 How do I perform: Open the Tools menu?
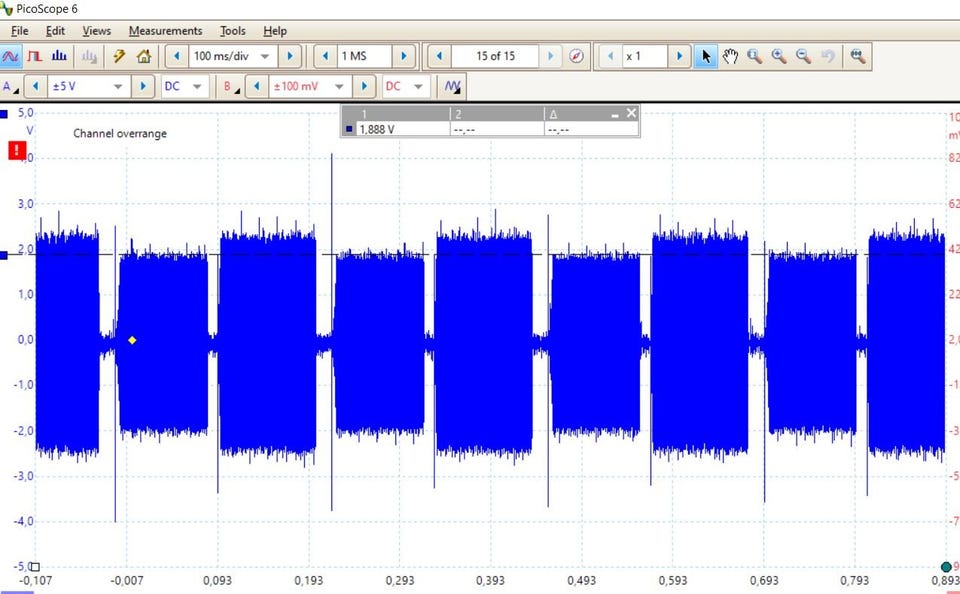click(x=232, y=31)
